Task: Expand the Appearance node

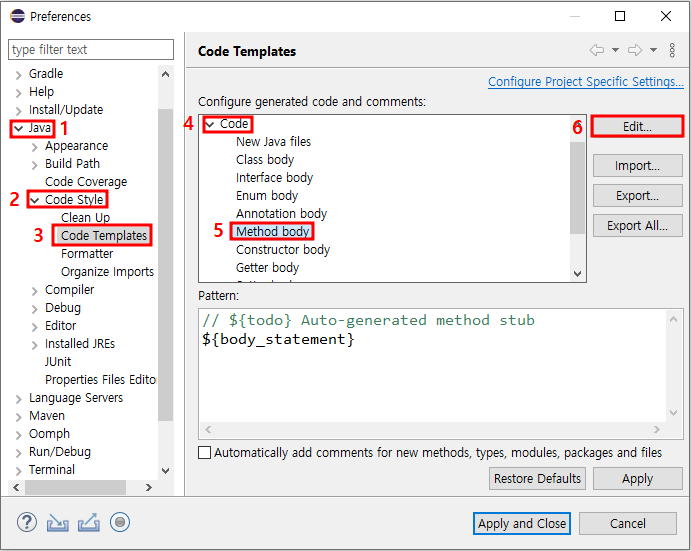Action: coord(35,147)
